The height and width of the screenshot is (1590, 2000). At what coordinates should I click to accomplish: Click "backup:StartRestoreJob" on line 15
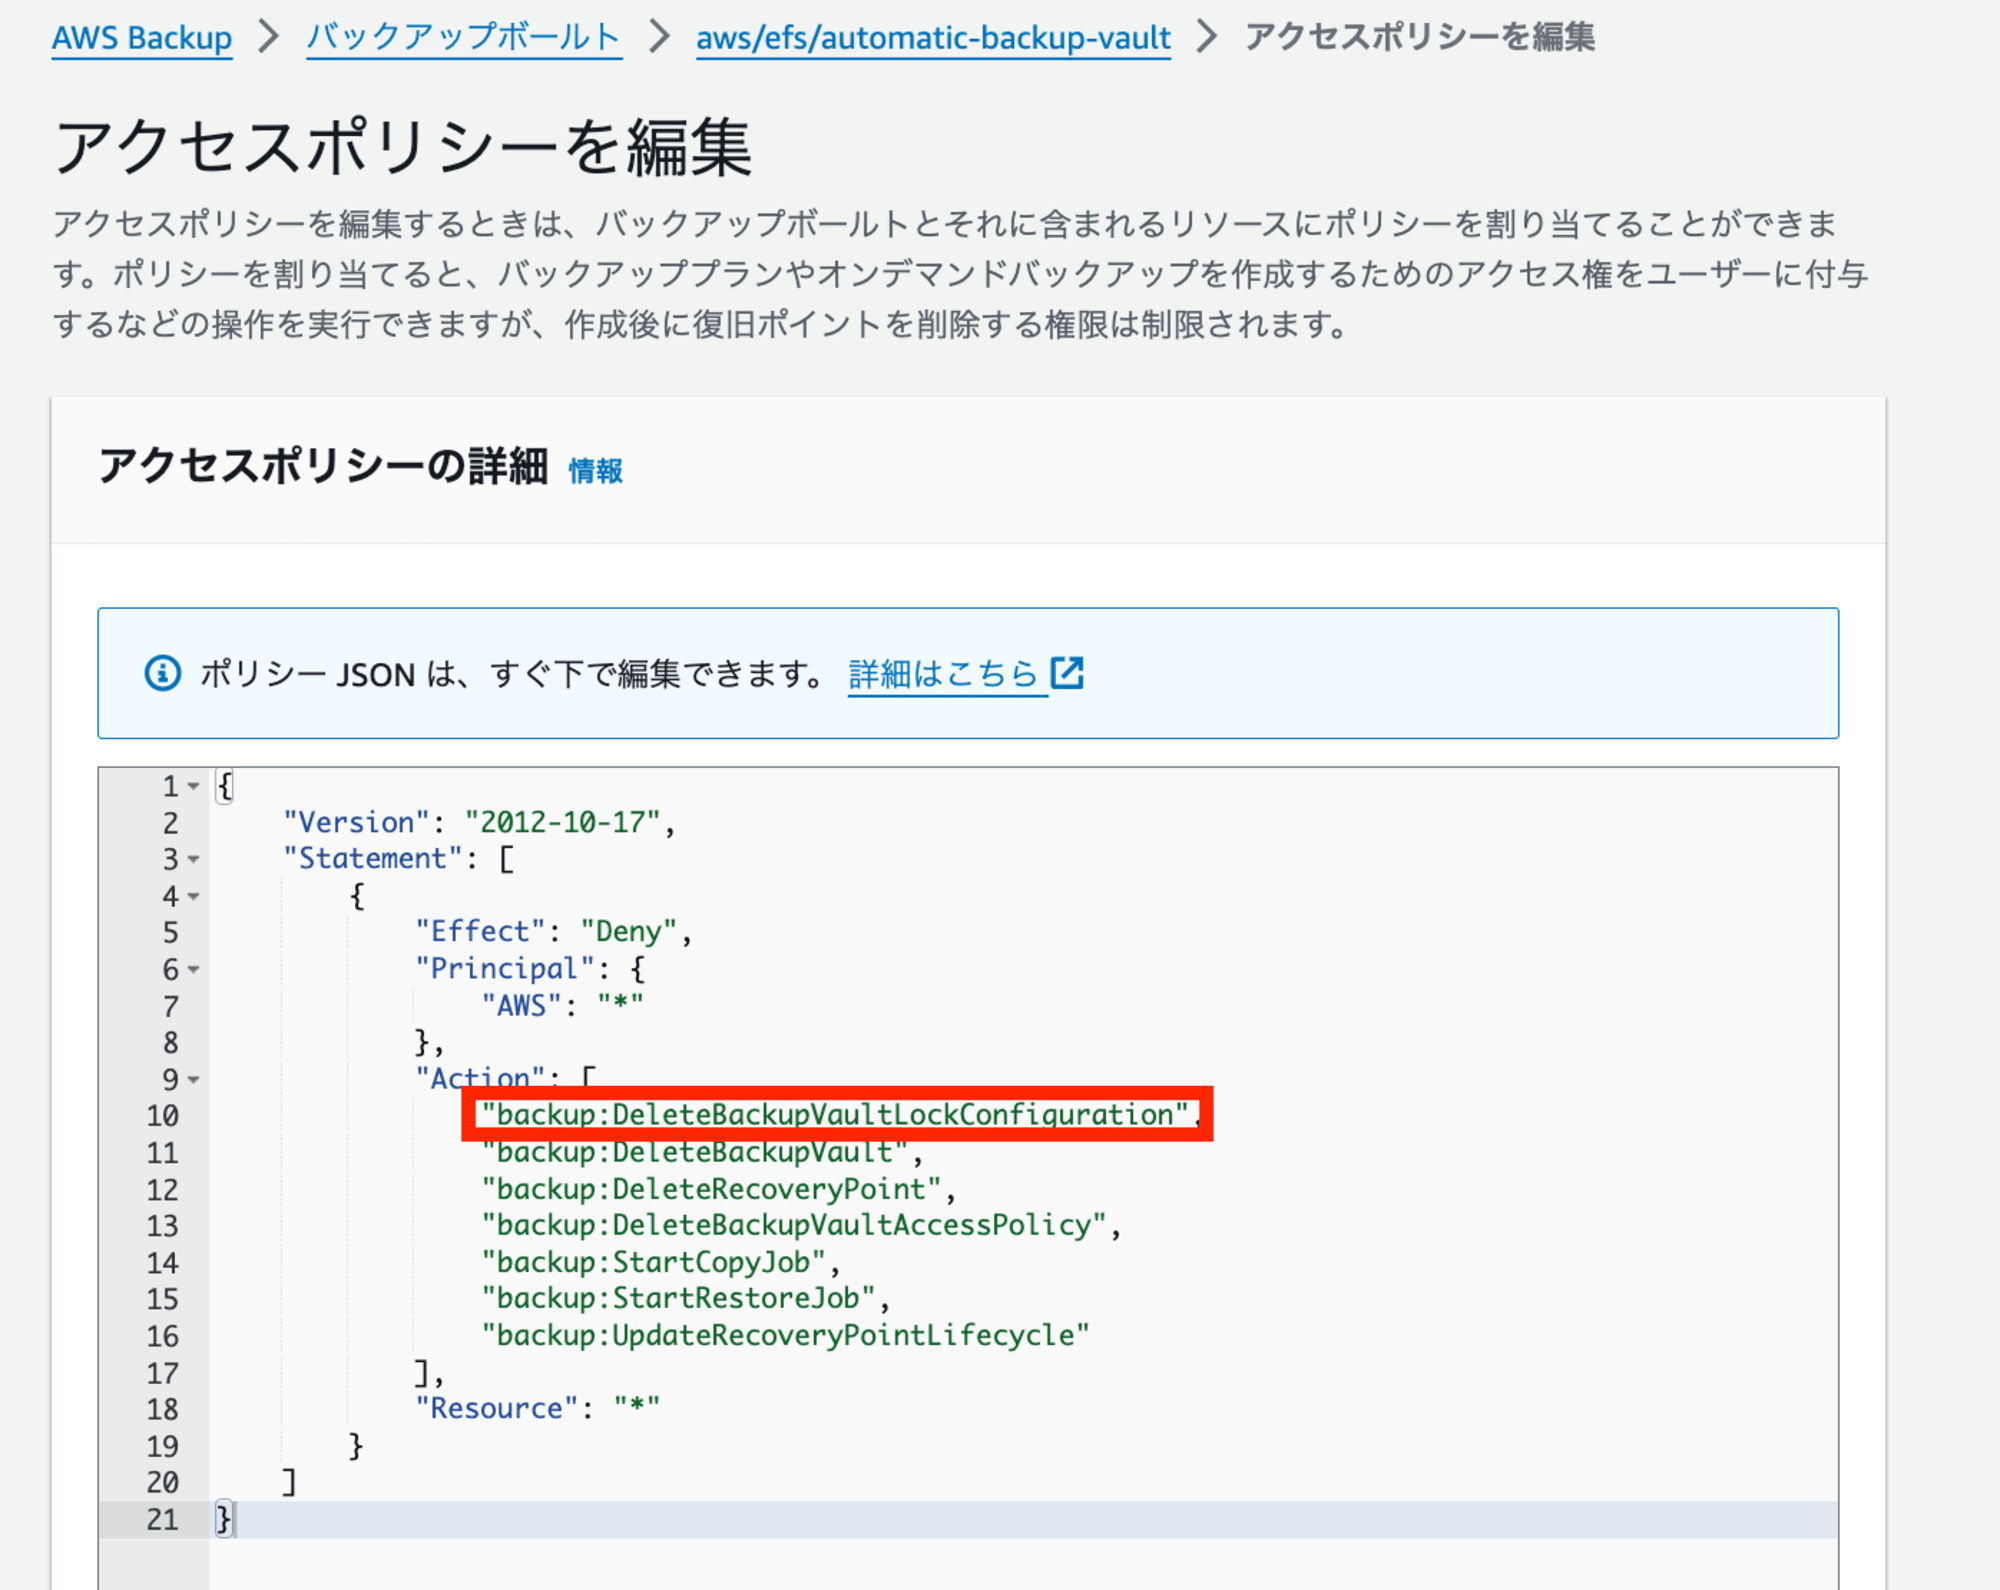pyautogui.click(x=678, y=1298)
